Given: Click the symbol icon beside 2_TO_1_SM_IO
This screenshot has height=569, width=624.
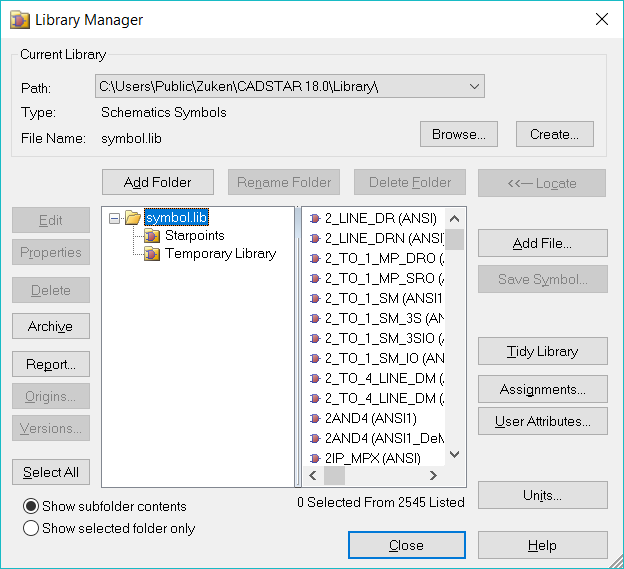Looking at the screenshot, I should tap(315, 358).
